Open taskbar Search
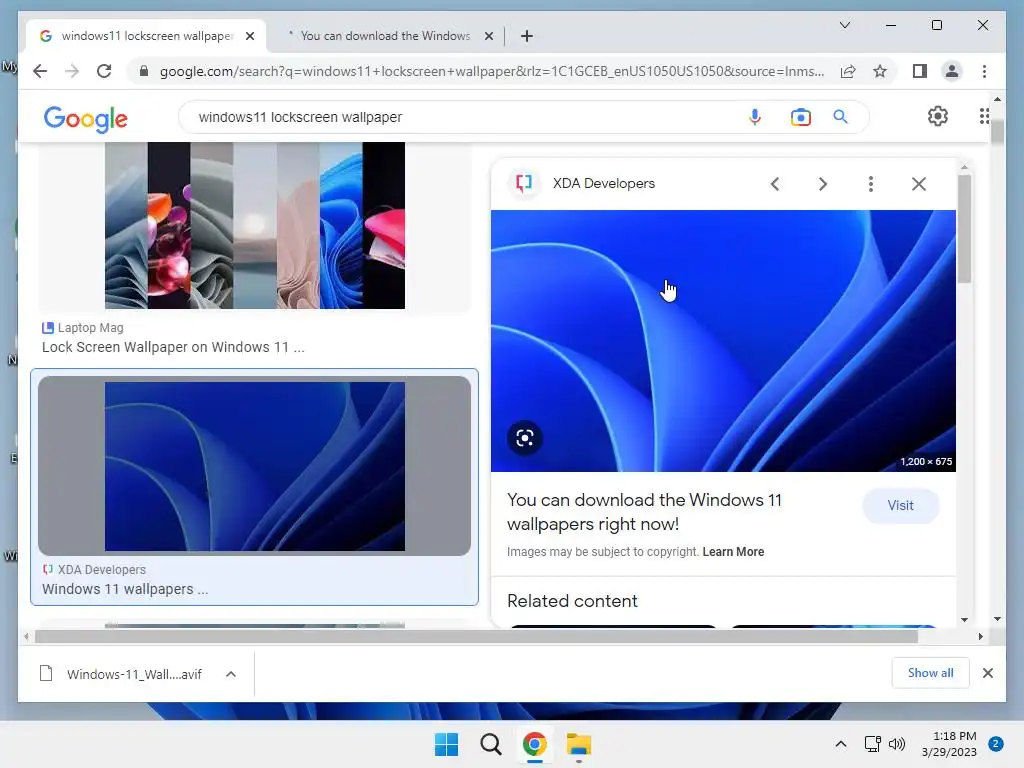The width and height of the screenshot is (1024, 768). click(490, 744)
